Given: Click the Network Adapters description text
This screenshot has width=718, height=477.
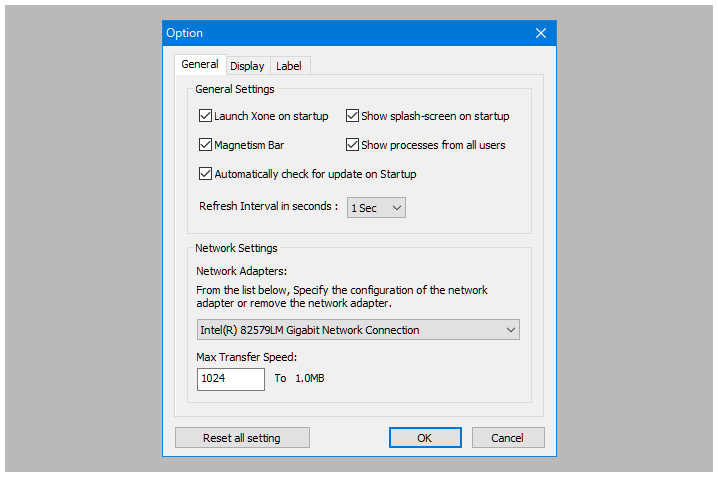Looking at the screenshot, I should point(342,297).
